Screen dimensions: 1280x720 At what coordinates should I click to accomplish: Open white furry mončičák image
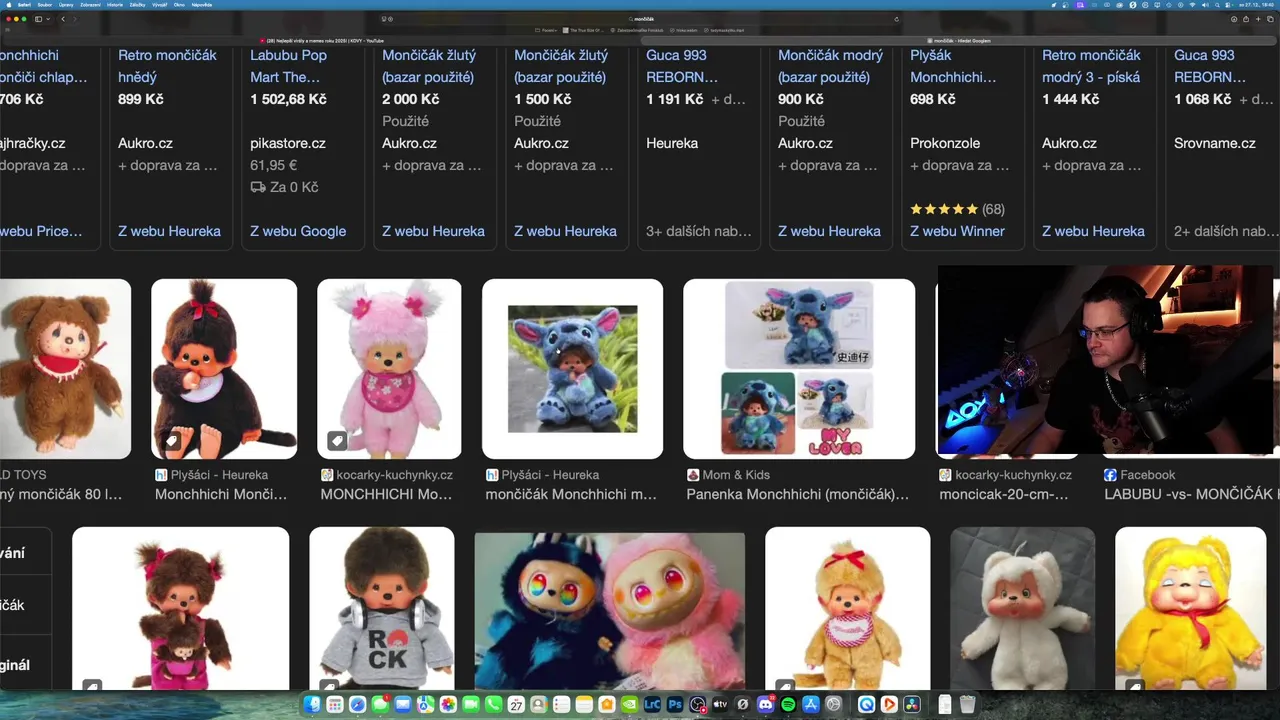pos(1023,608)
